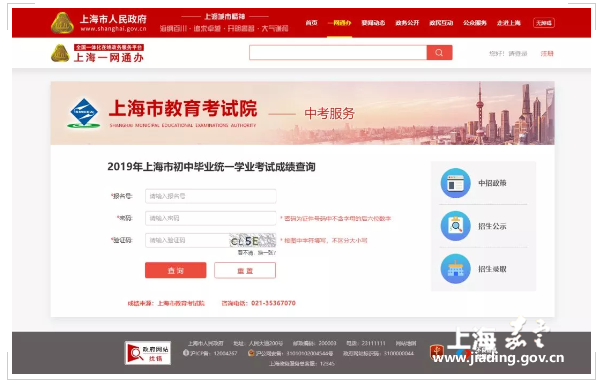Image resolution: width=605 pixels, height=387 pixels.
Task: Open 招生录取 via its building icon
Action: [455, 269]
